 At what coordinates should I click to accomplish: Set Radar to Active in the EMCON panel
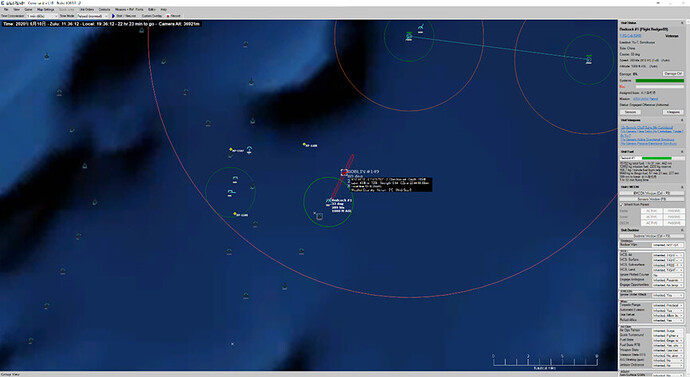click(x=651, y=211)
